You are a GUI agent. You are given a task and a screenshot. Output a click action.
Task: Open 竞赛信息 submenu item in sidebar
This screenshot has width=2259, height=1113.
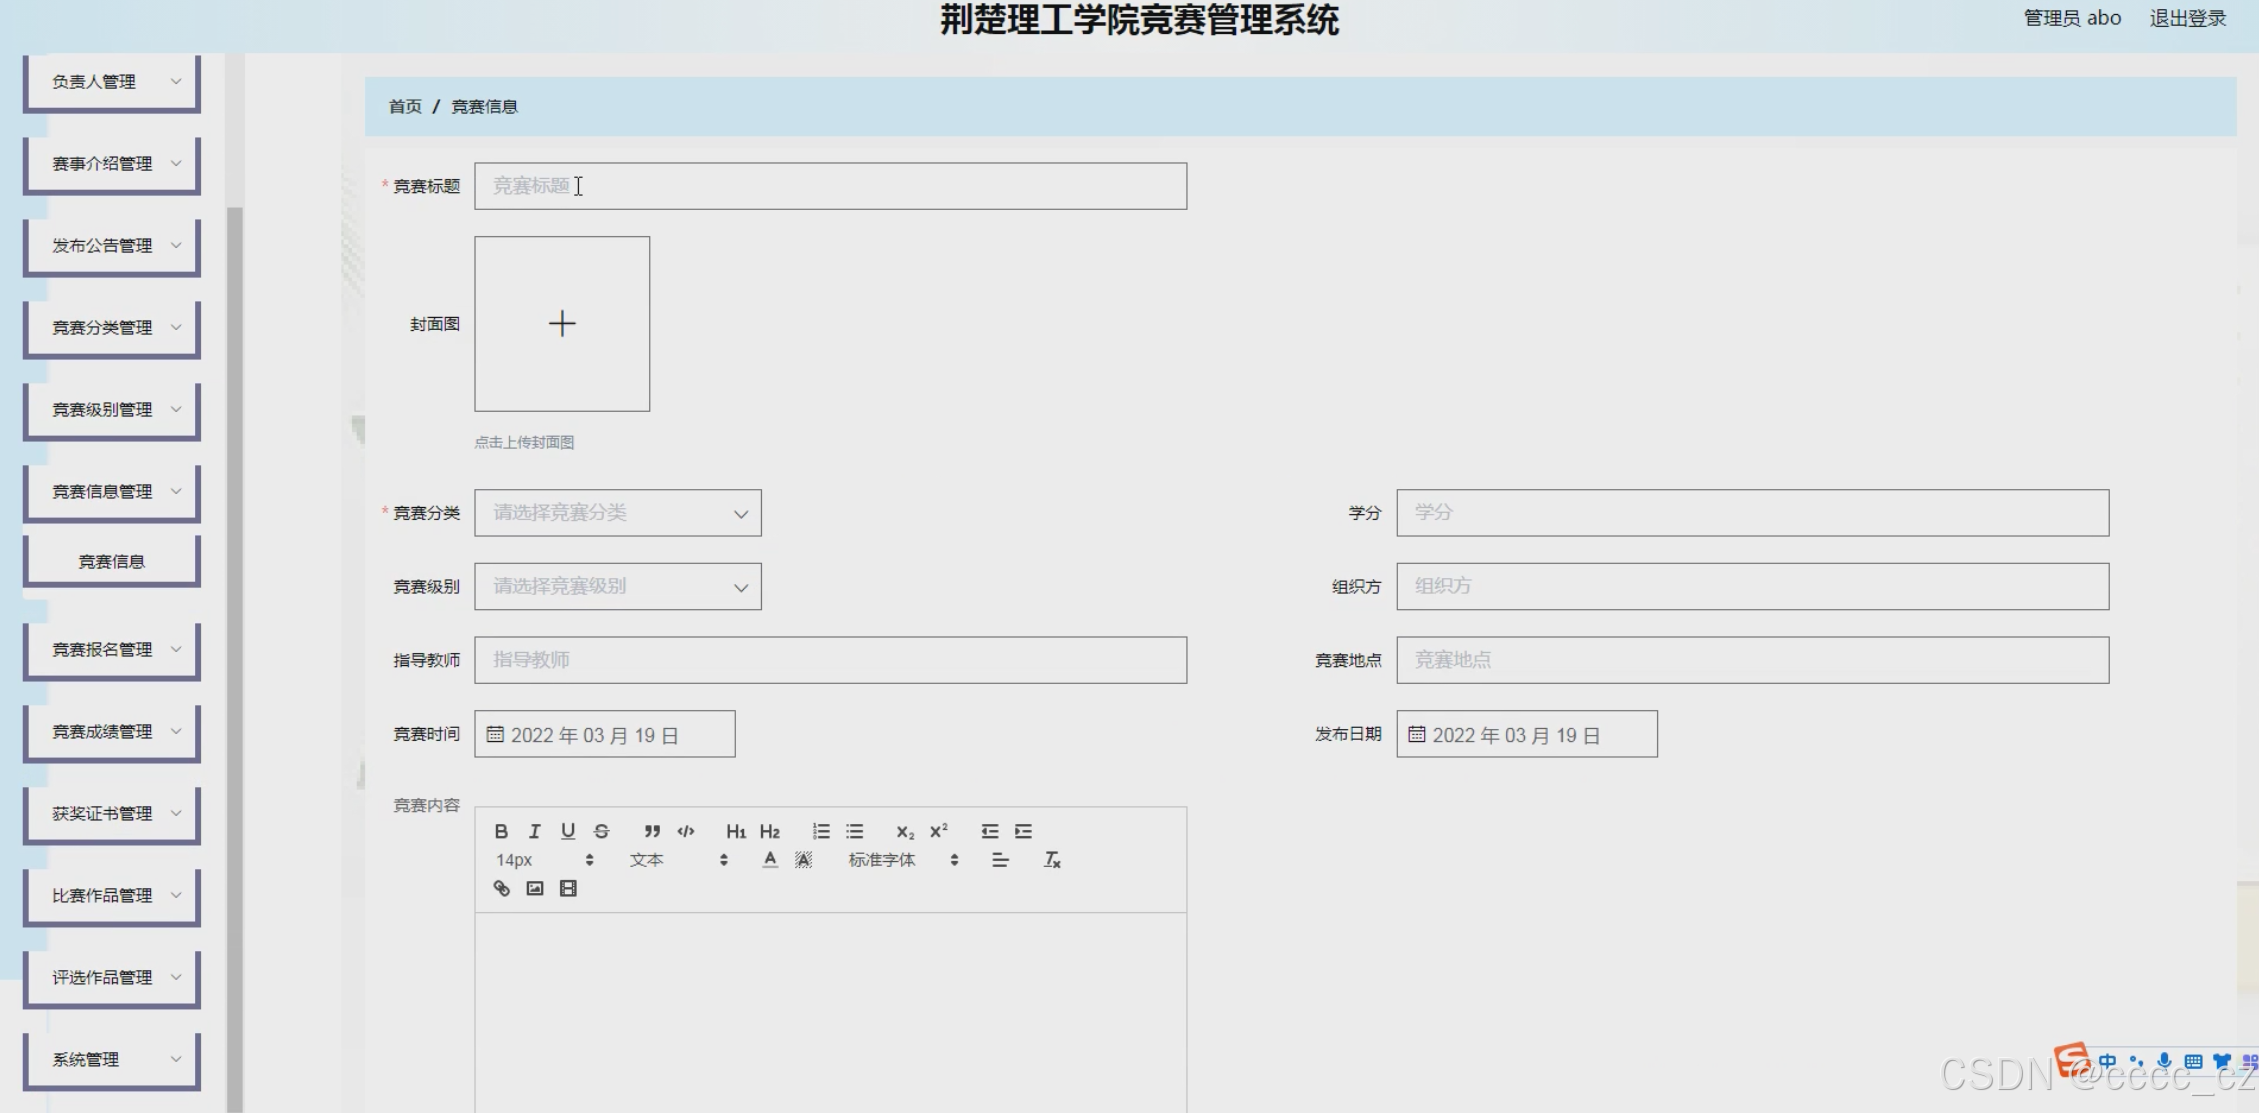coord(112,562)
